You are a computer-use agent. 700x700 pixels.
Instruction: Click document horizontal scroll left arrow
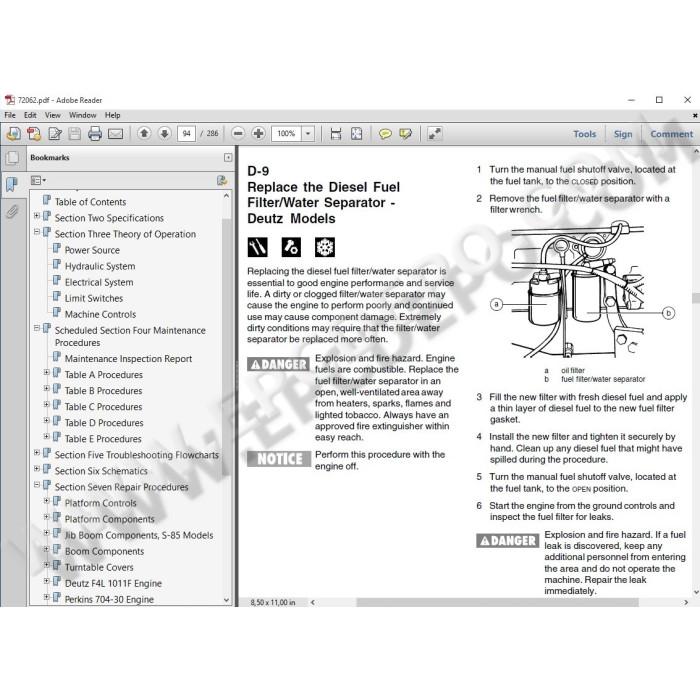pos(312,602)
